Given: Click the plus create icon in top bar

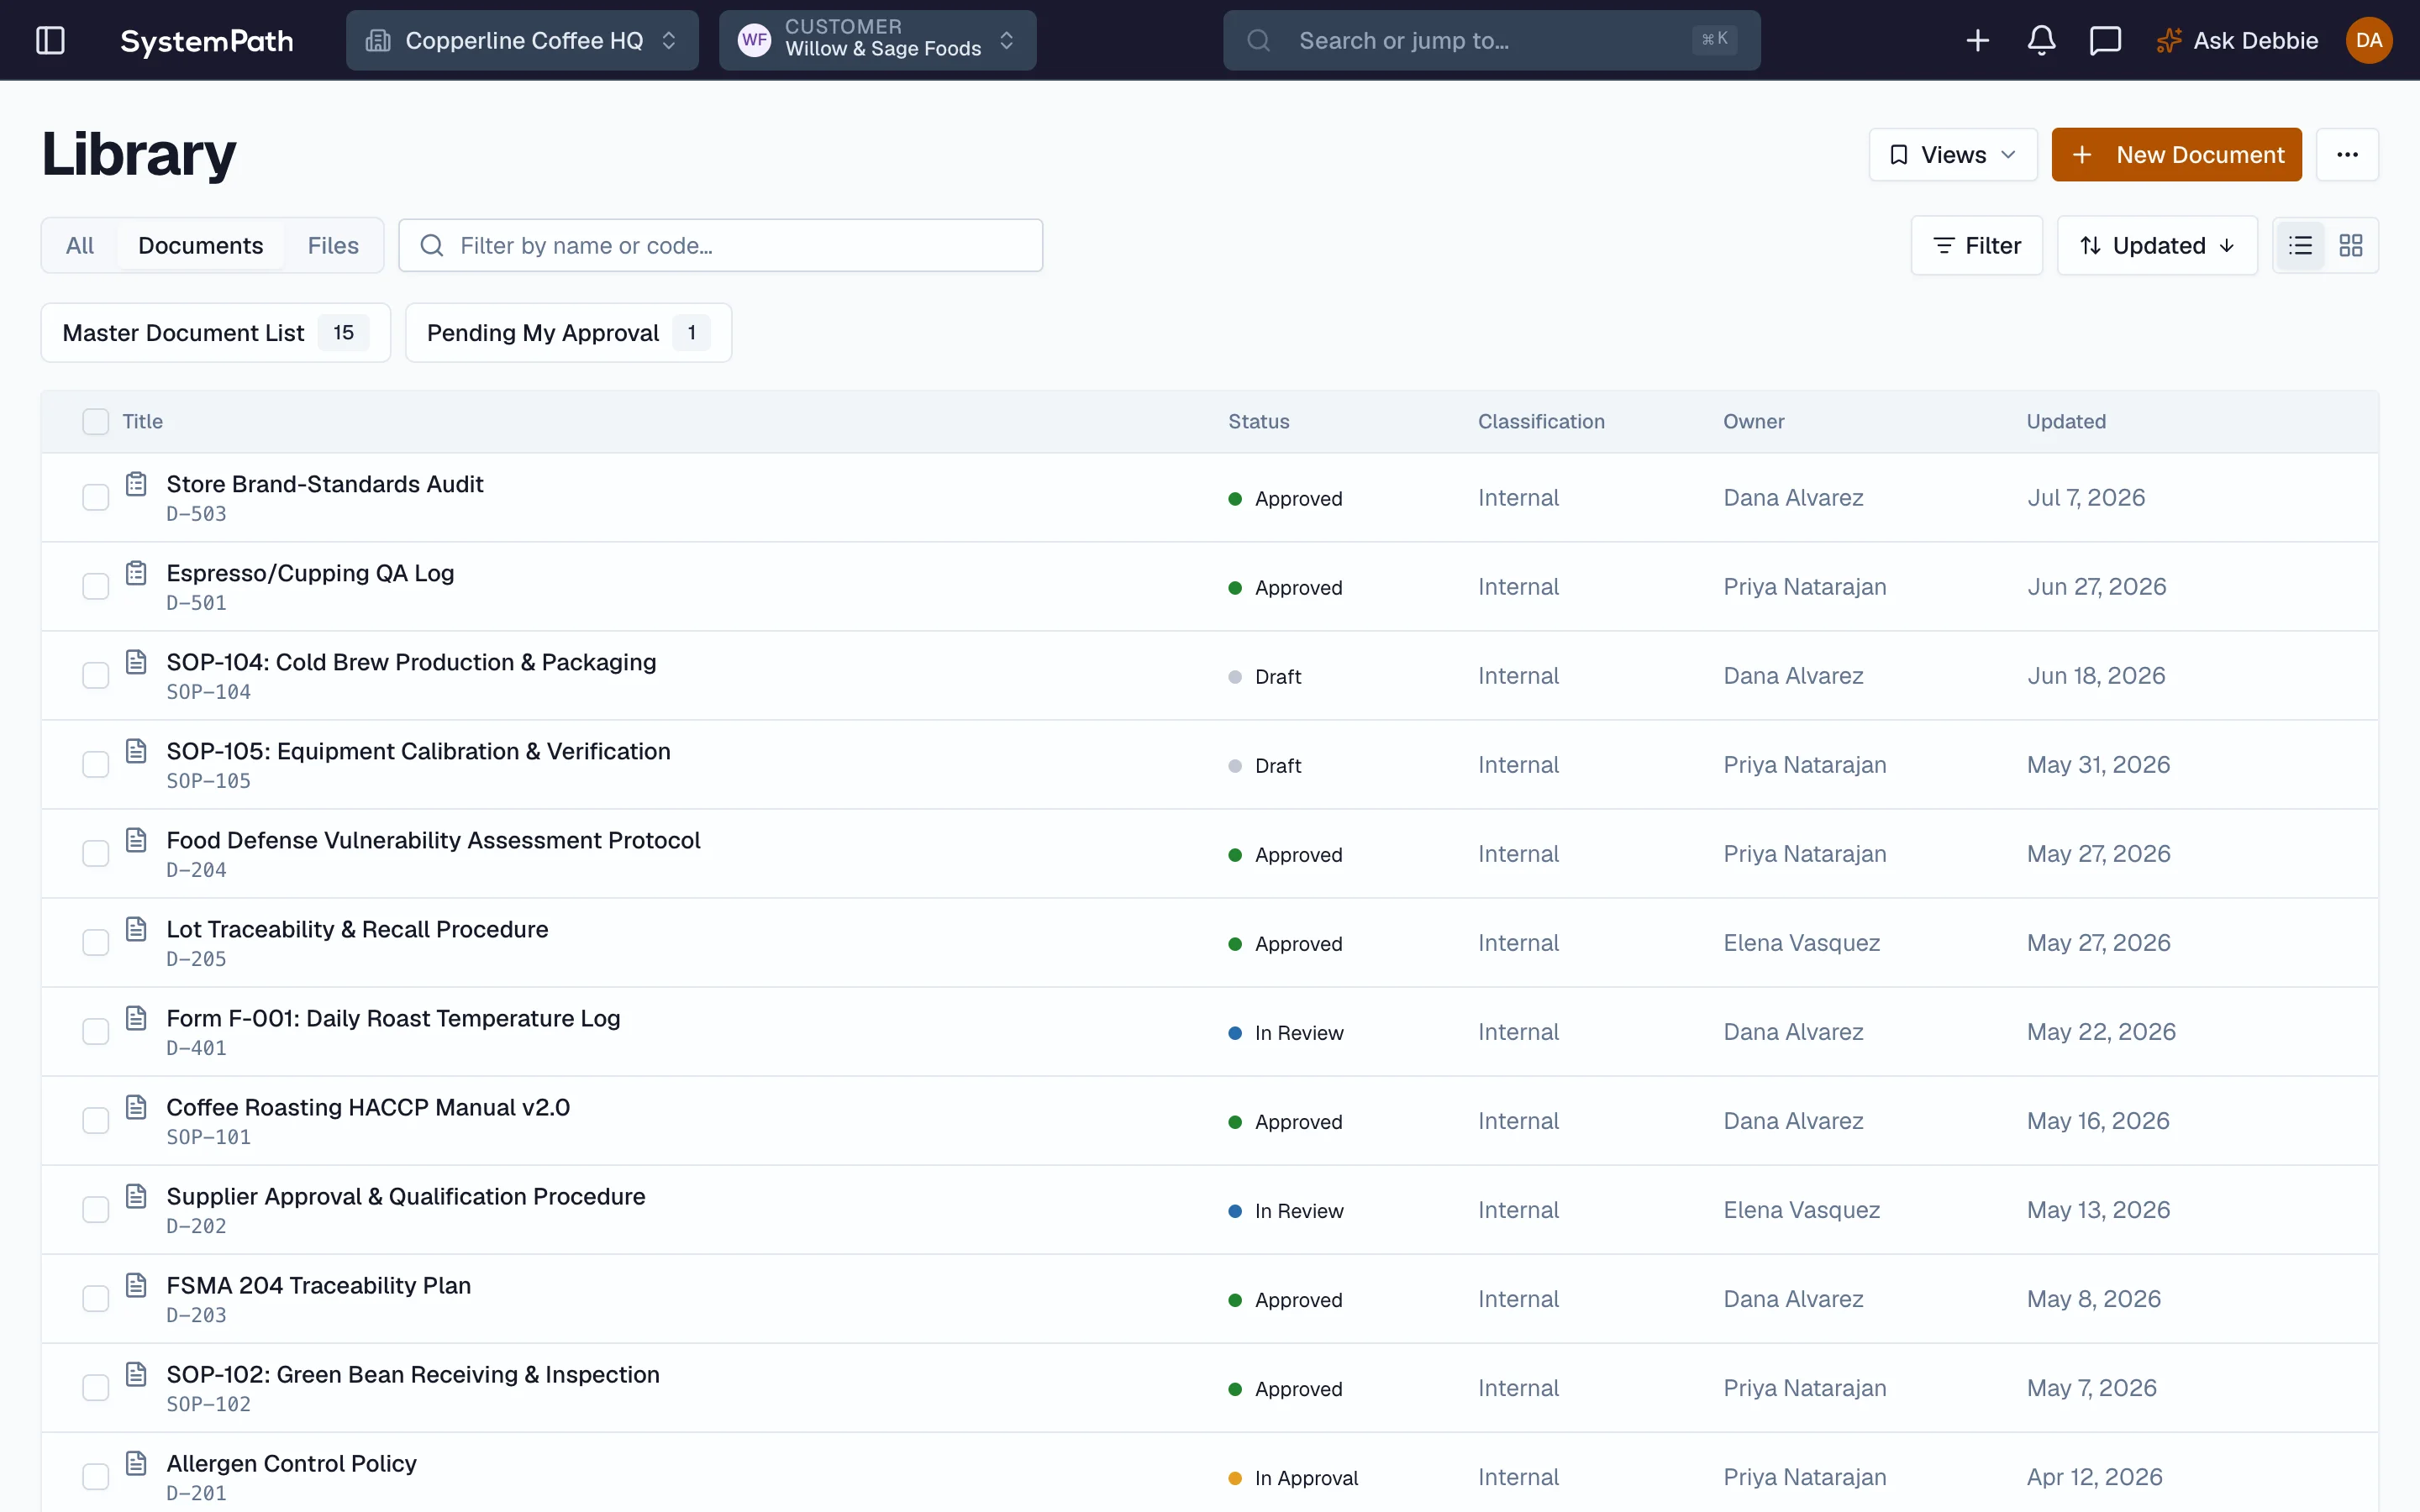Looking at the screenshot, I should pyautogui.click(x=1977, y=40).
